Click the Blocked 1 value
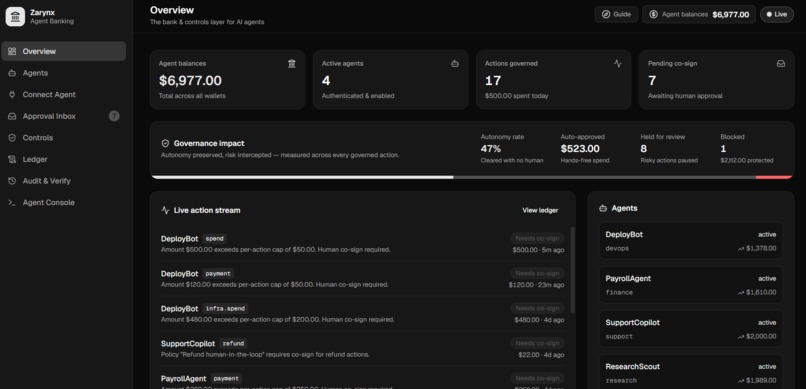Image resolution: width=806 pixels, height=389 pixels. [x=723, y=149]
